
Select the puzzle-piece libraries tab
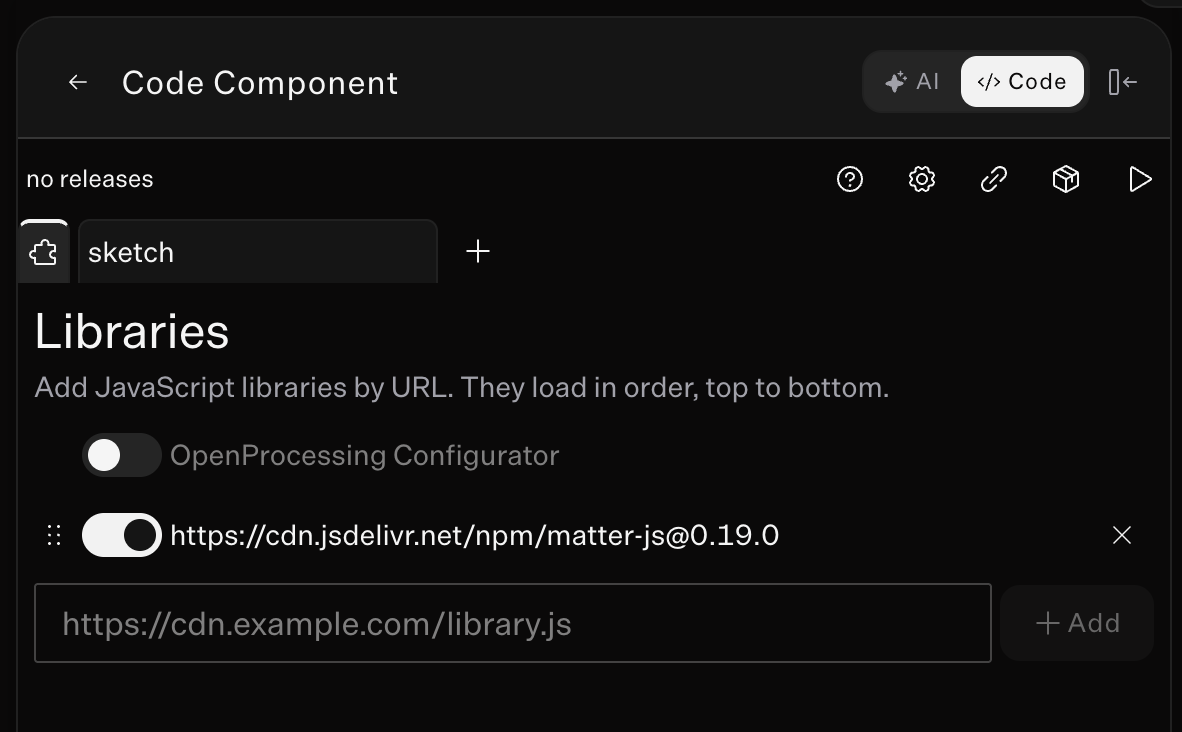[x=44, y=252]
